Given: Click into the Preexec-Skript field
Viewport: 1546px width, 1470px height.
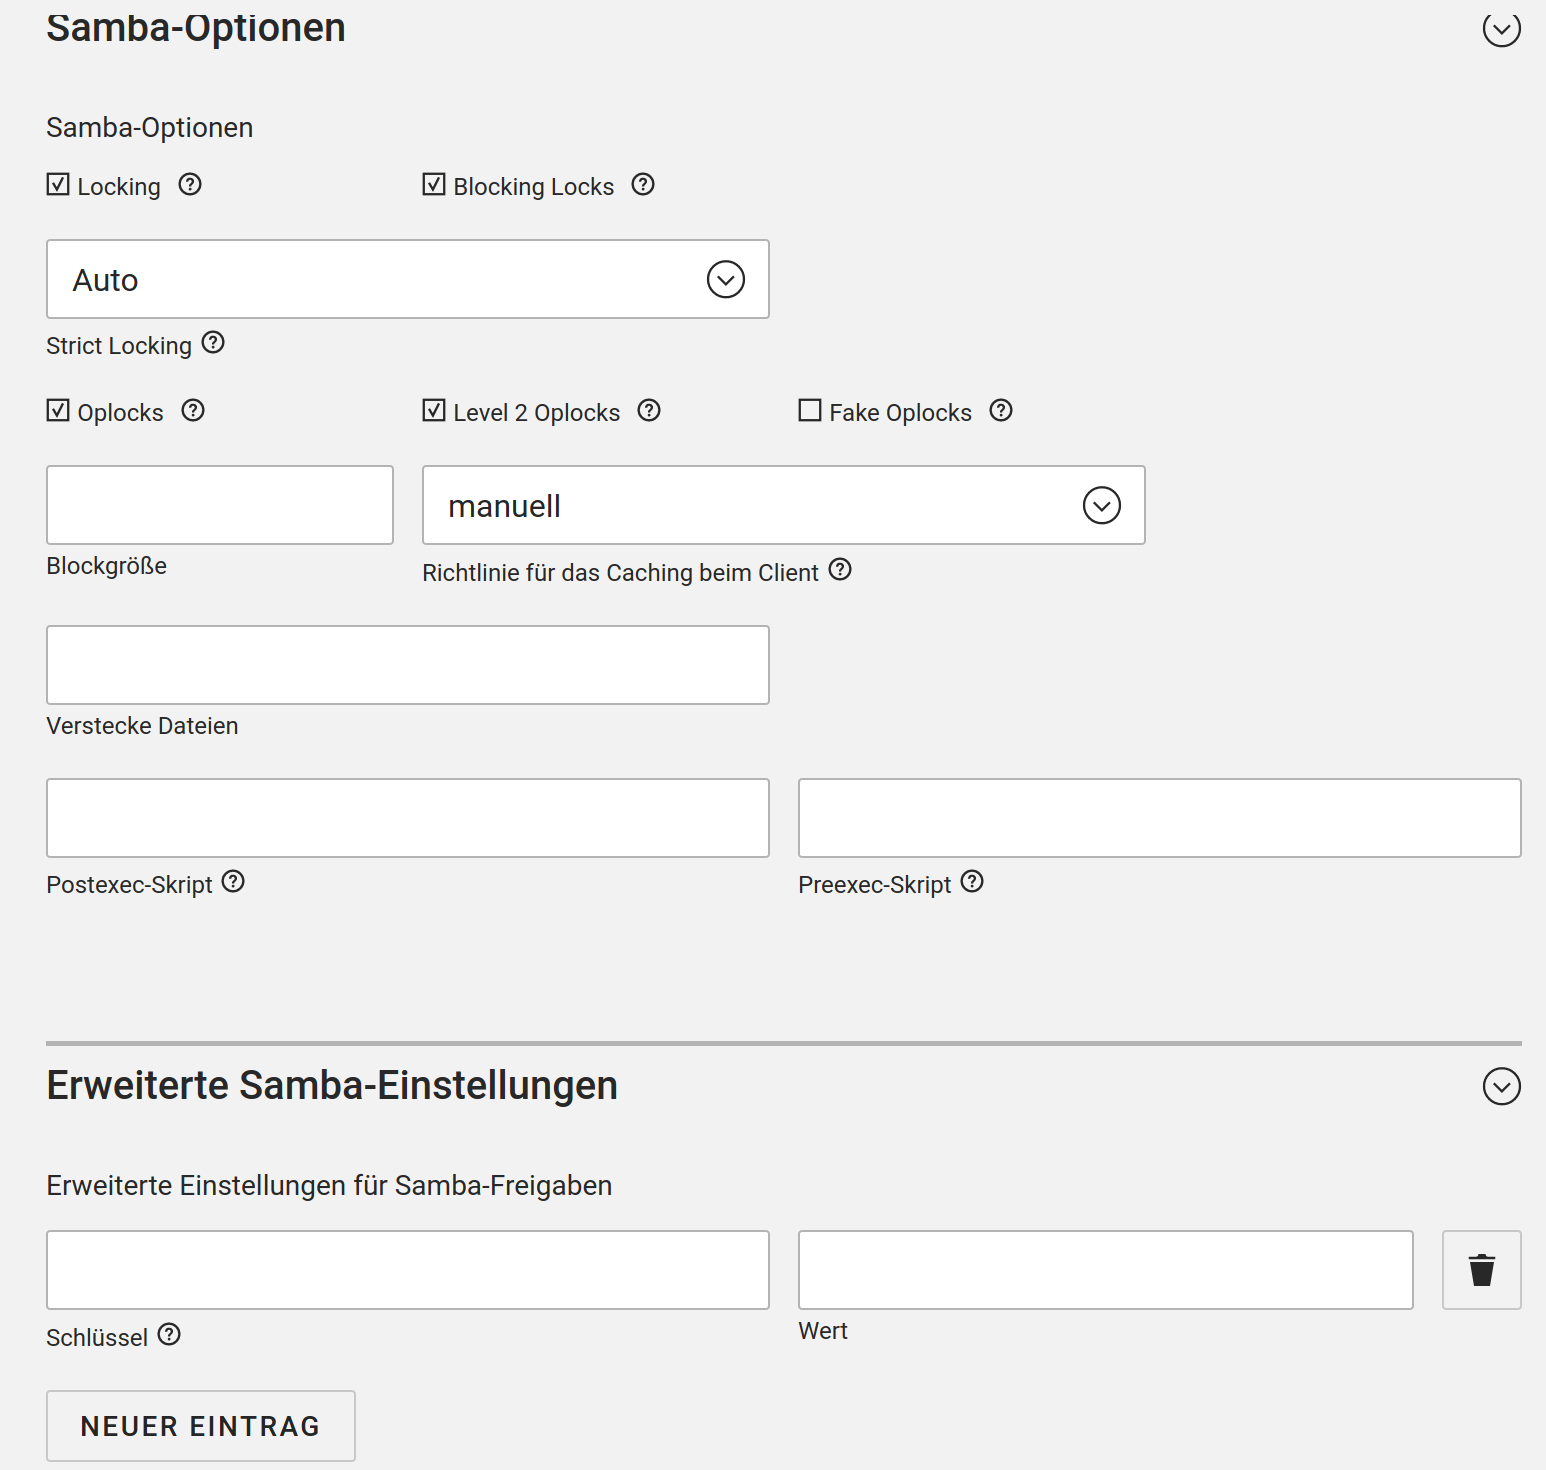Looking at the screenshot, I should (1160, 818).
